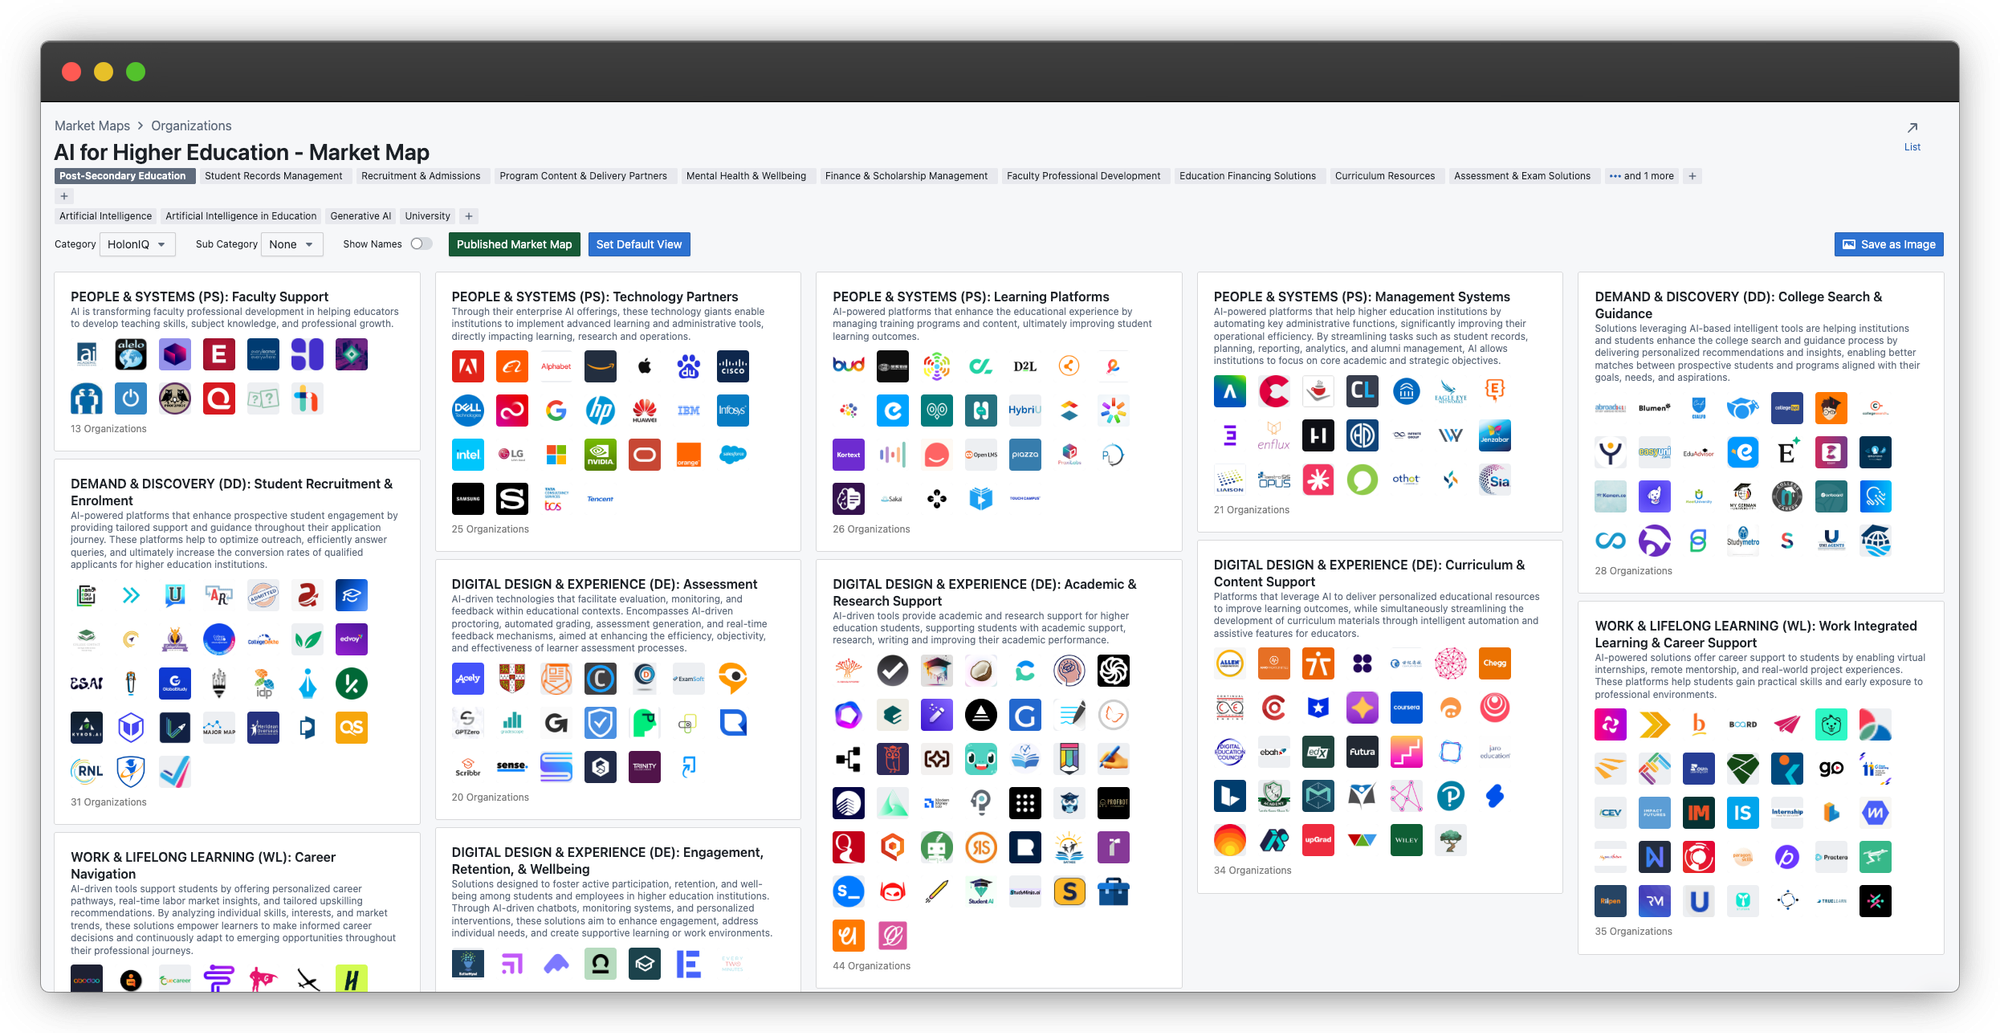Click the '25 Organizations' count text

pyautogui.click(x=490, y=529)
